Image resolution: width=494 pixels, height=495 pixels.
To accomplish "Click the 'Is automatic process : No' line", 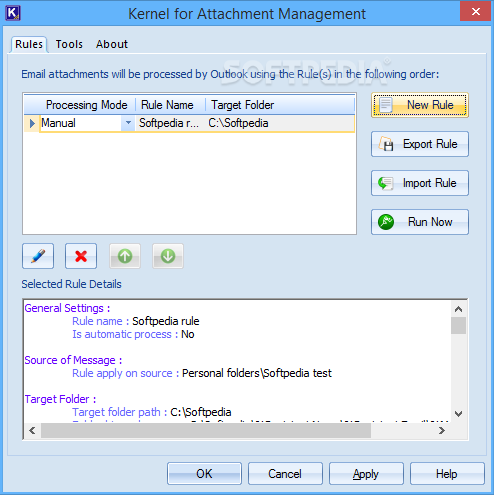I will pos(133,334).
